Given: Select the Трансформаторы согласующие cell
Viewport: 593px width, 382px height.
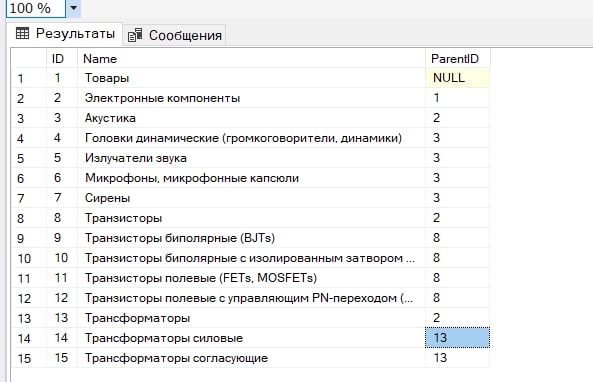Looking at the screenshot, I should (x=251, y=358).
